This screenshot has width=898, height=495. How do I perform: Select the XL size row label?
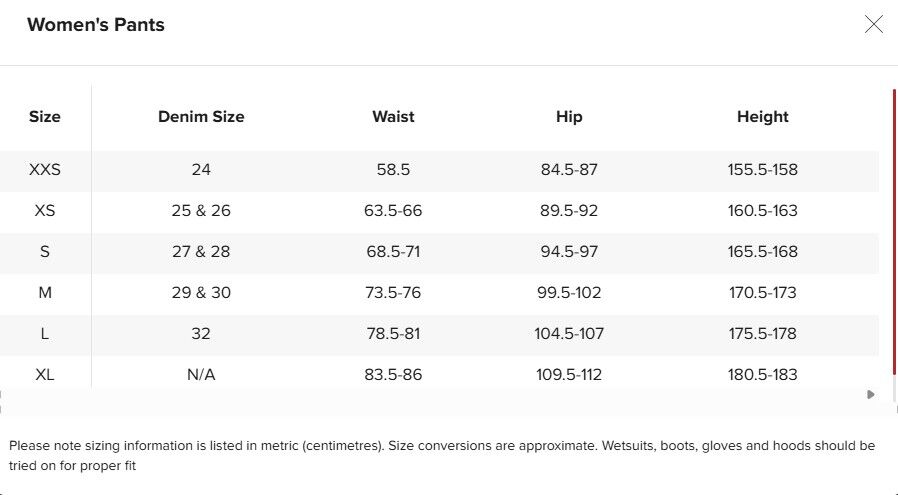point(45,375)
